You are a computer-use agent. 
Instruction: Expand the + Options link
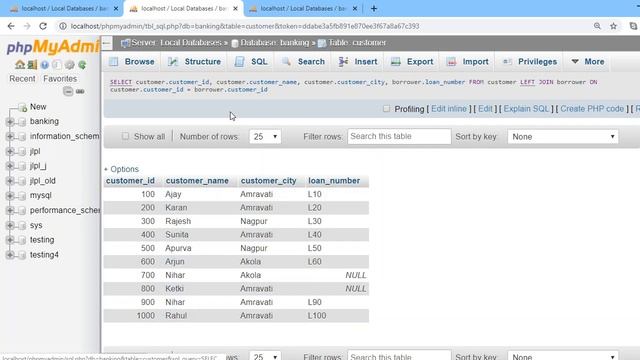[122, 169]
